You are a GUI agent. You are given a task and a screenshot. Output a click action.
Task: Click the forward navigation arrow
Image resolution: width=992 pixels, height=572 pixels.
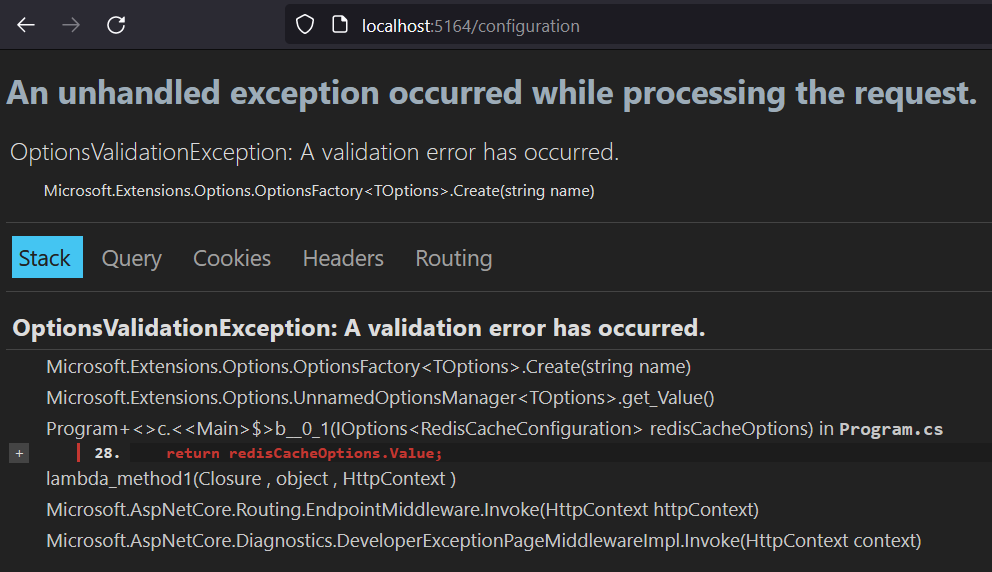pos(71,25)
